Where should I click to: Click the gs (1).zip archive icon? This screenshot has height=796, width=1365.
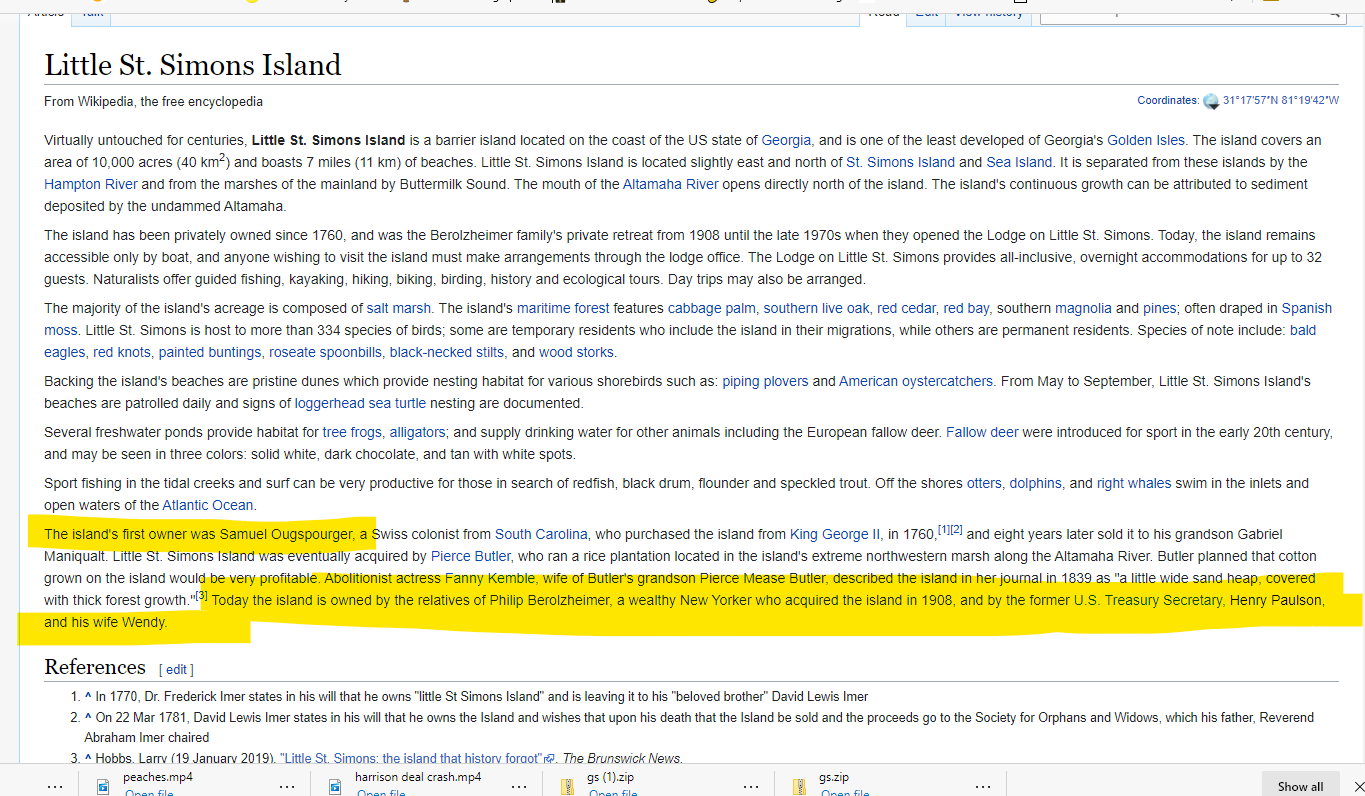(x=567, y=787)
